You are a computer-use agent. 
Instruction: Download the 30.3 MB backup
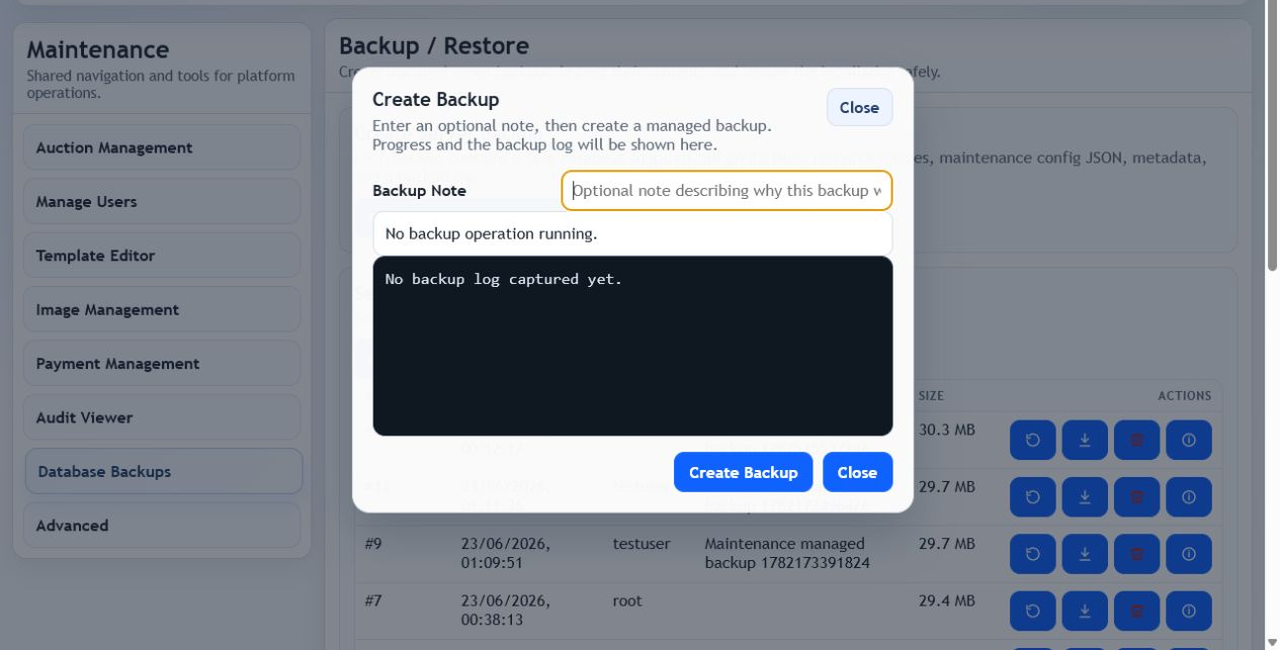(x=1085, y=440)
